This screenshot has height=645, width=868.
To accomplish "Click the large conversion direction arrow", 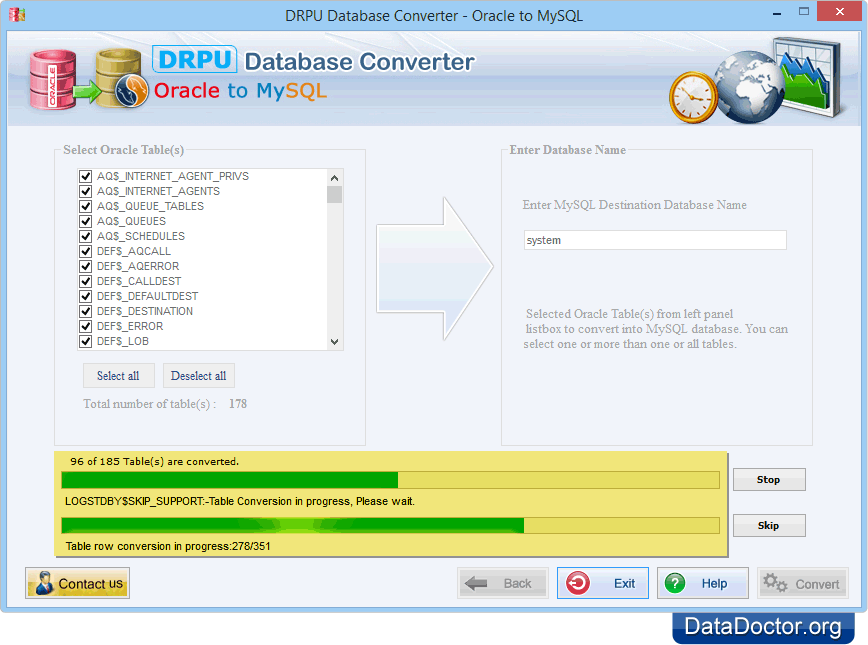I will point(435,269).
